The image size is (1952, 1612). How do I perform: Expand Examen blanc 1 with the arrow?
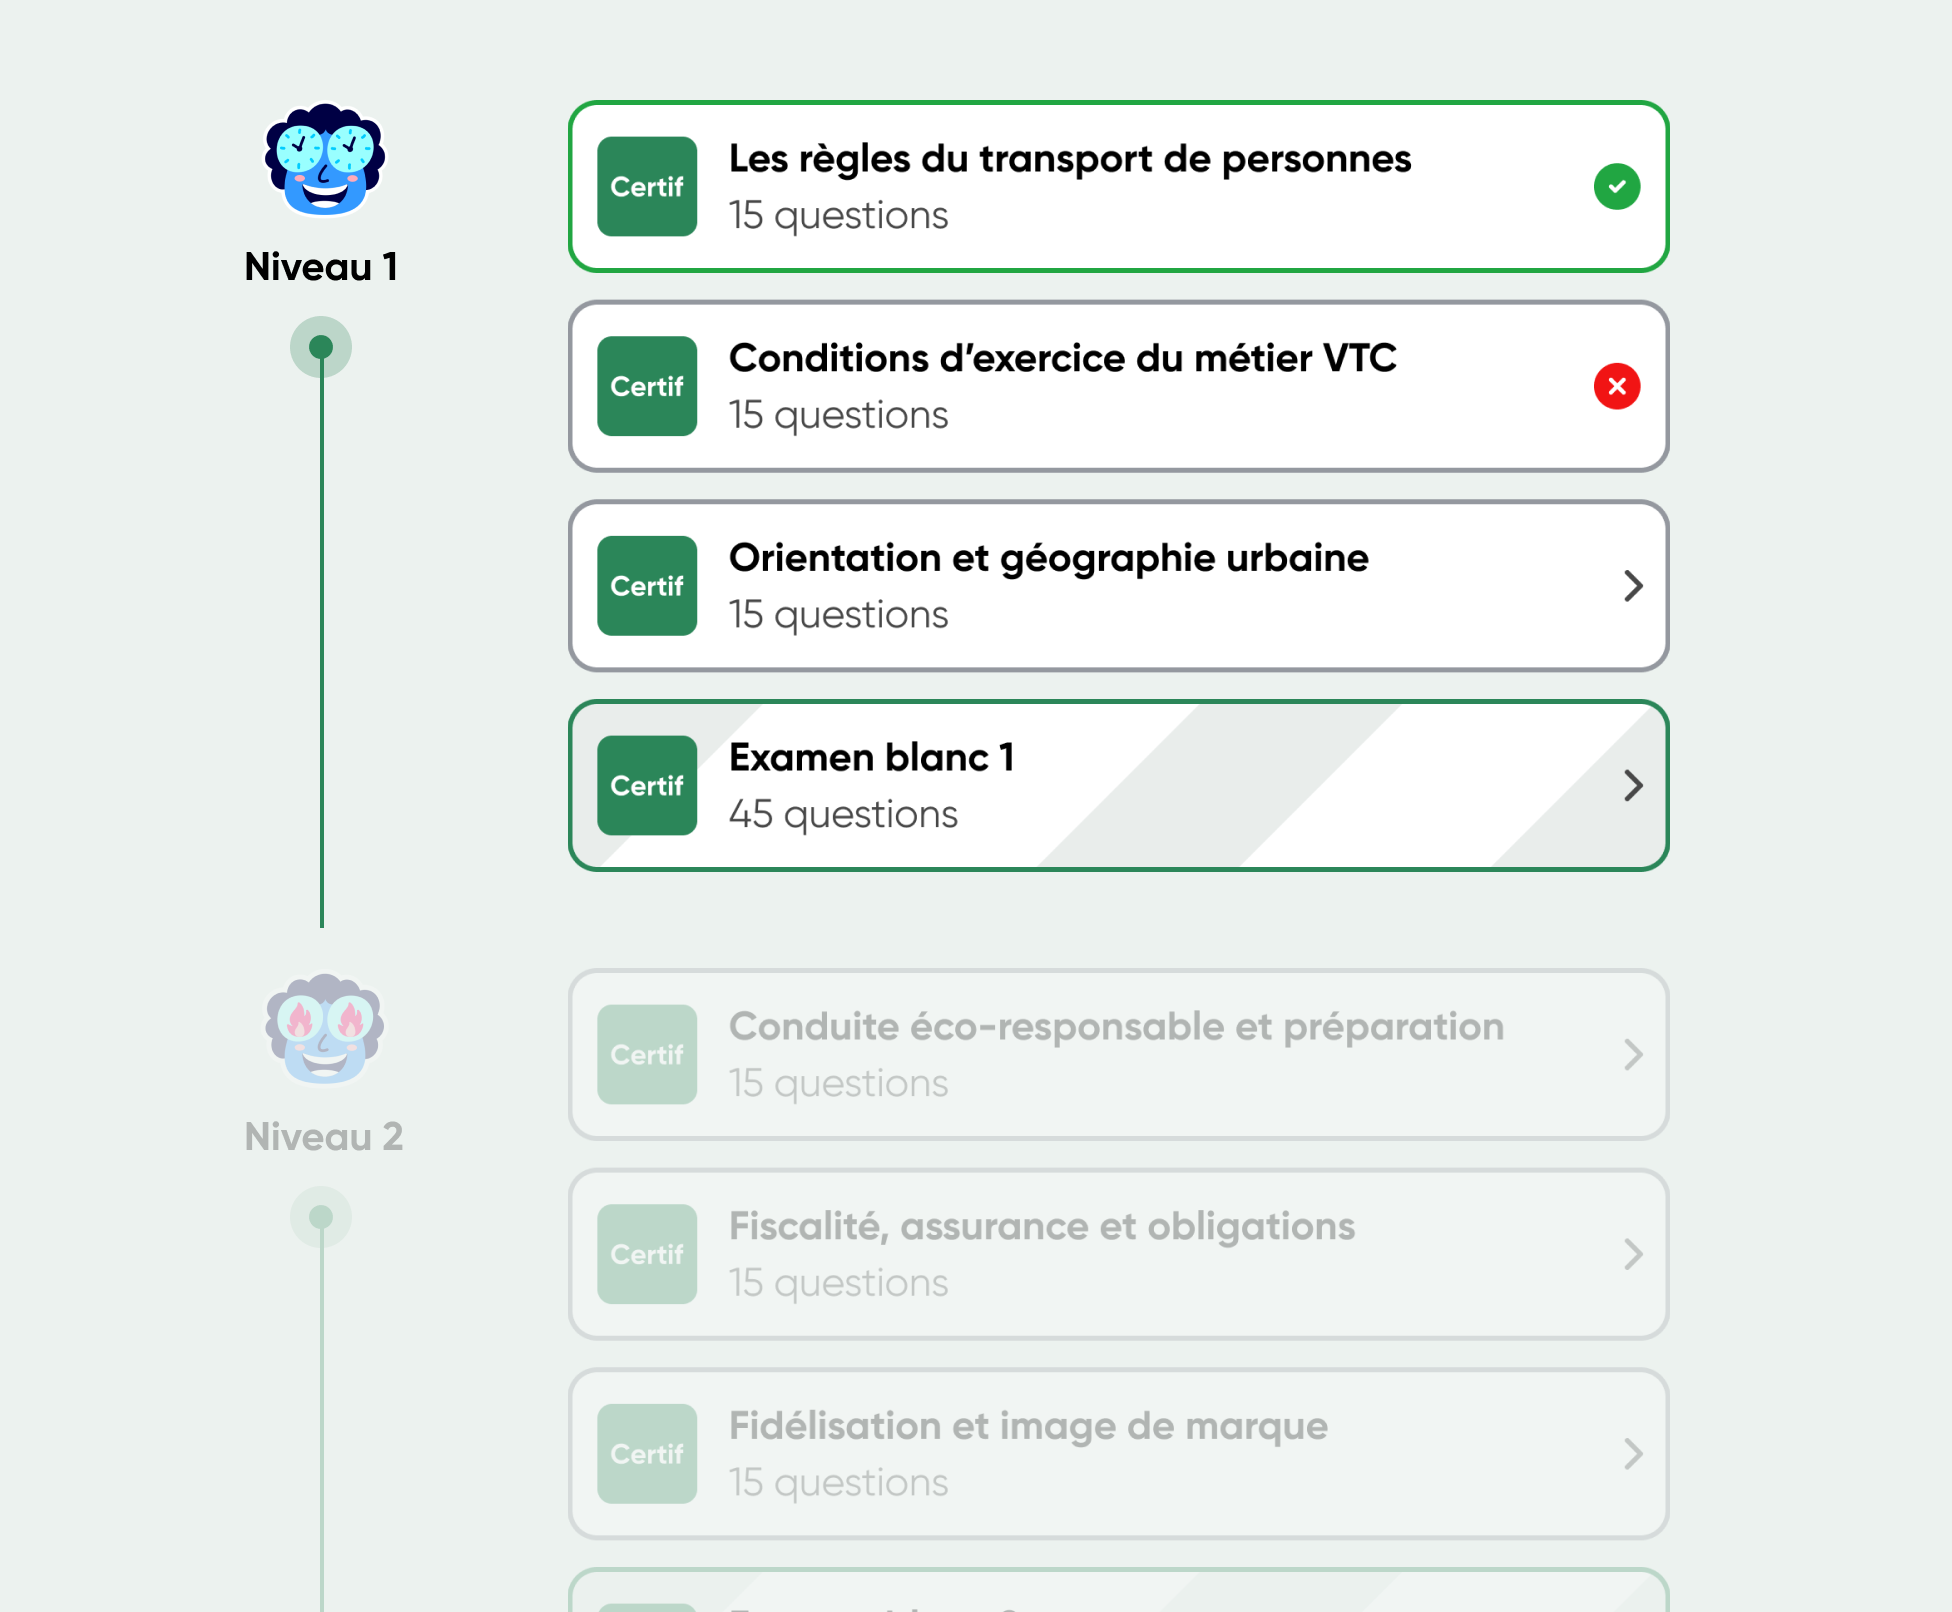pos(1632,786)
